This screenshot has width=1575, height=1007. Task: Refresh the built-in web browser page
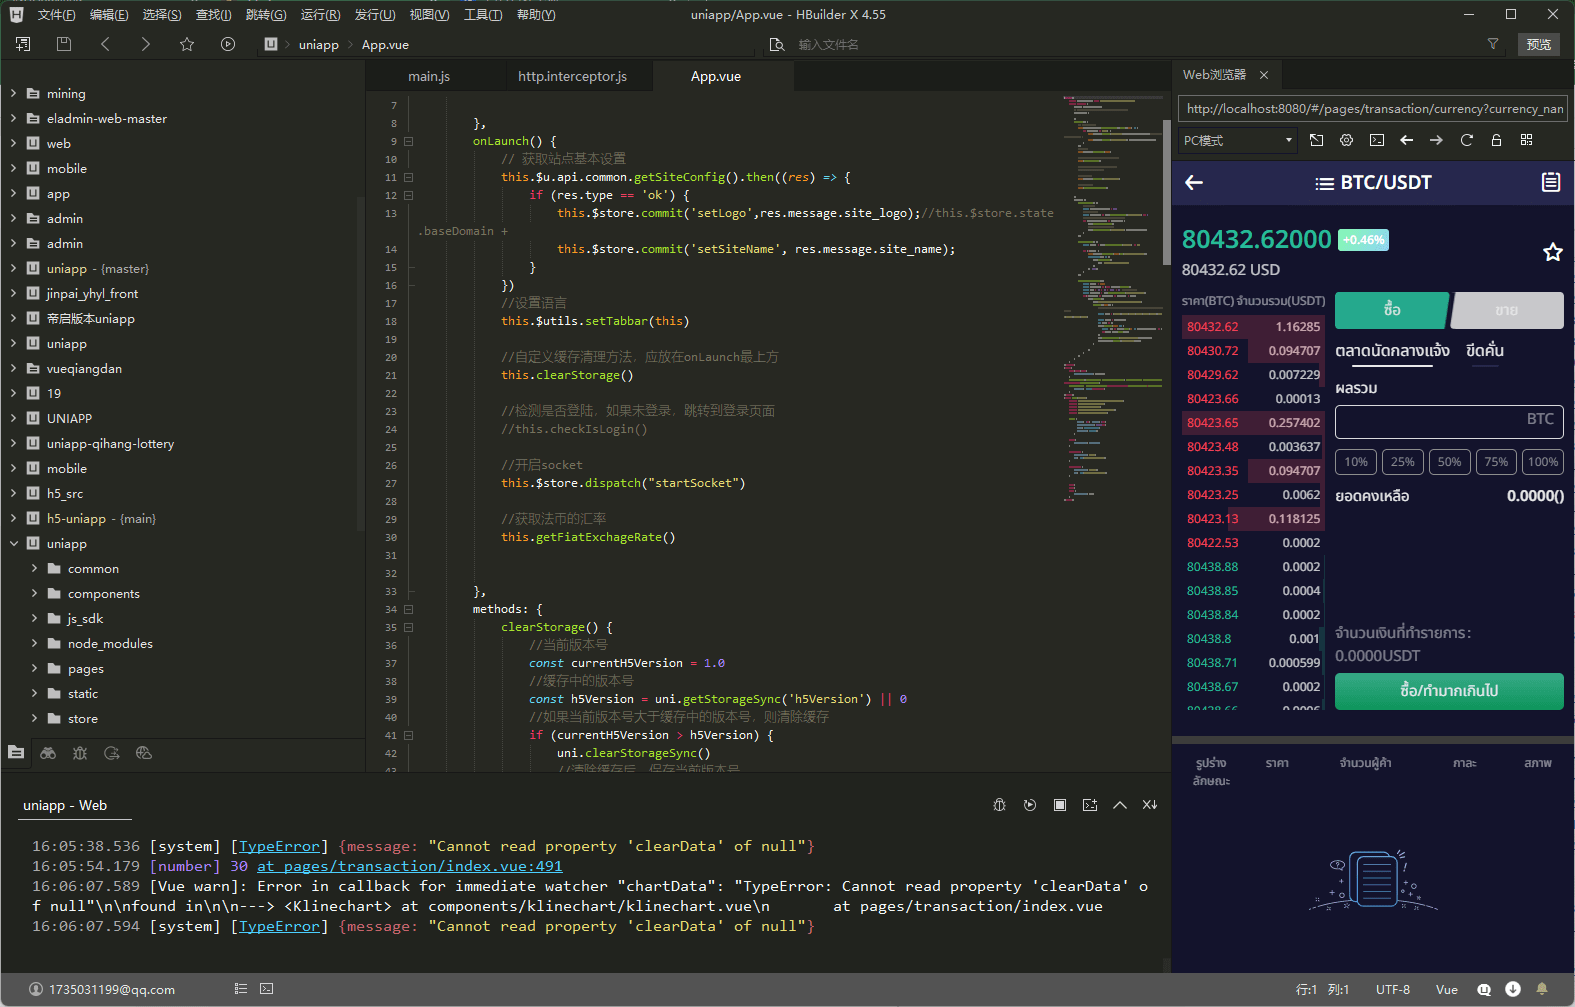(x=1466, y=140)
